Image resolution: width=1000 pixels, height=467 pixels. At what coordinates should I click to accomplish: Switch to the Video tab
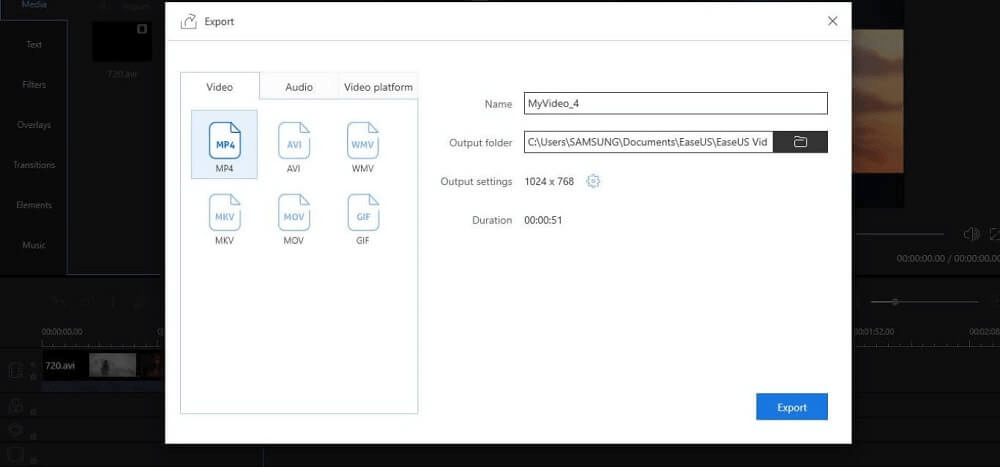[220, 87]
